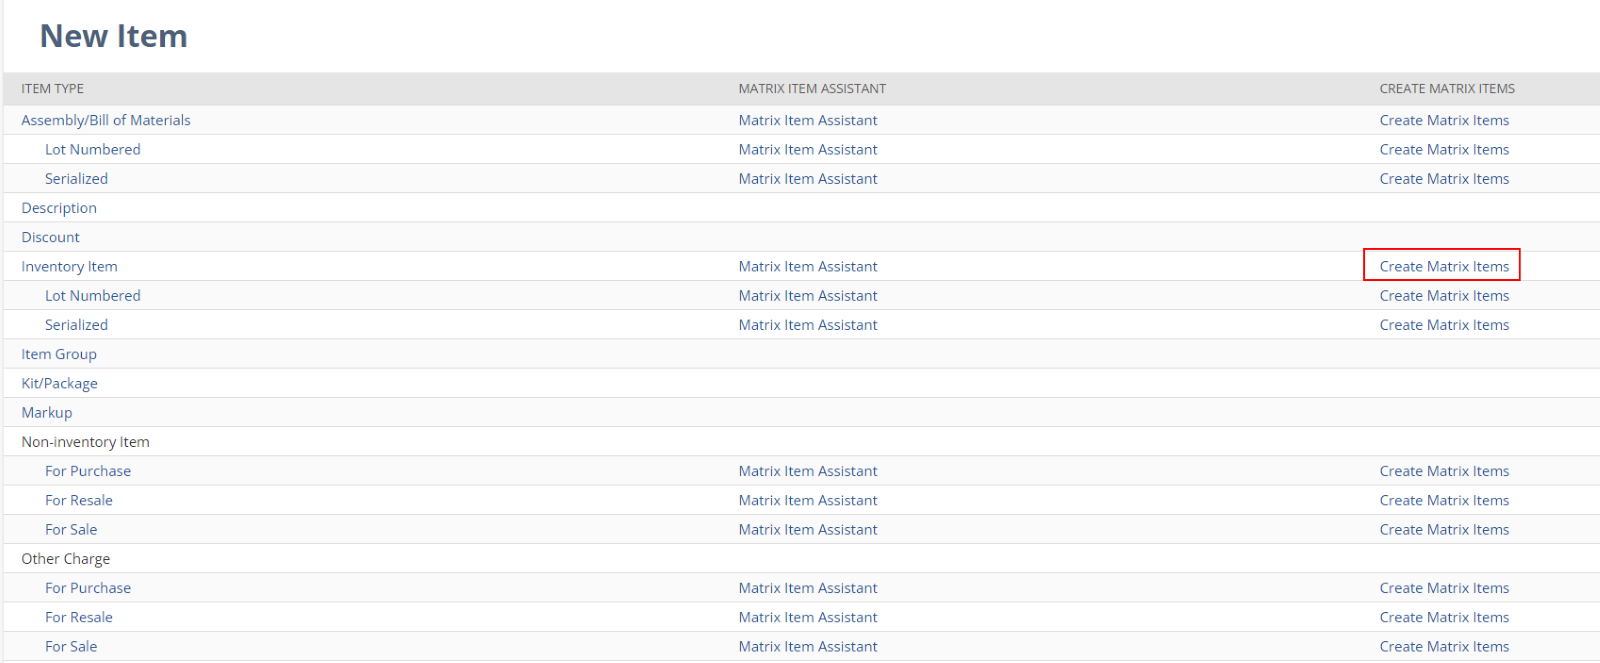The width and height of the screenshot is (1600, 663).
Task: Open Matrix Item Assistant for Assembly/Bill of Materials
Action: click(807, 120)
